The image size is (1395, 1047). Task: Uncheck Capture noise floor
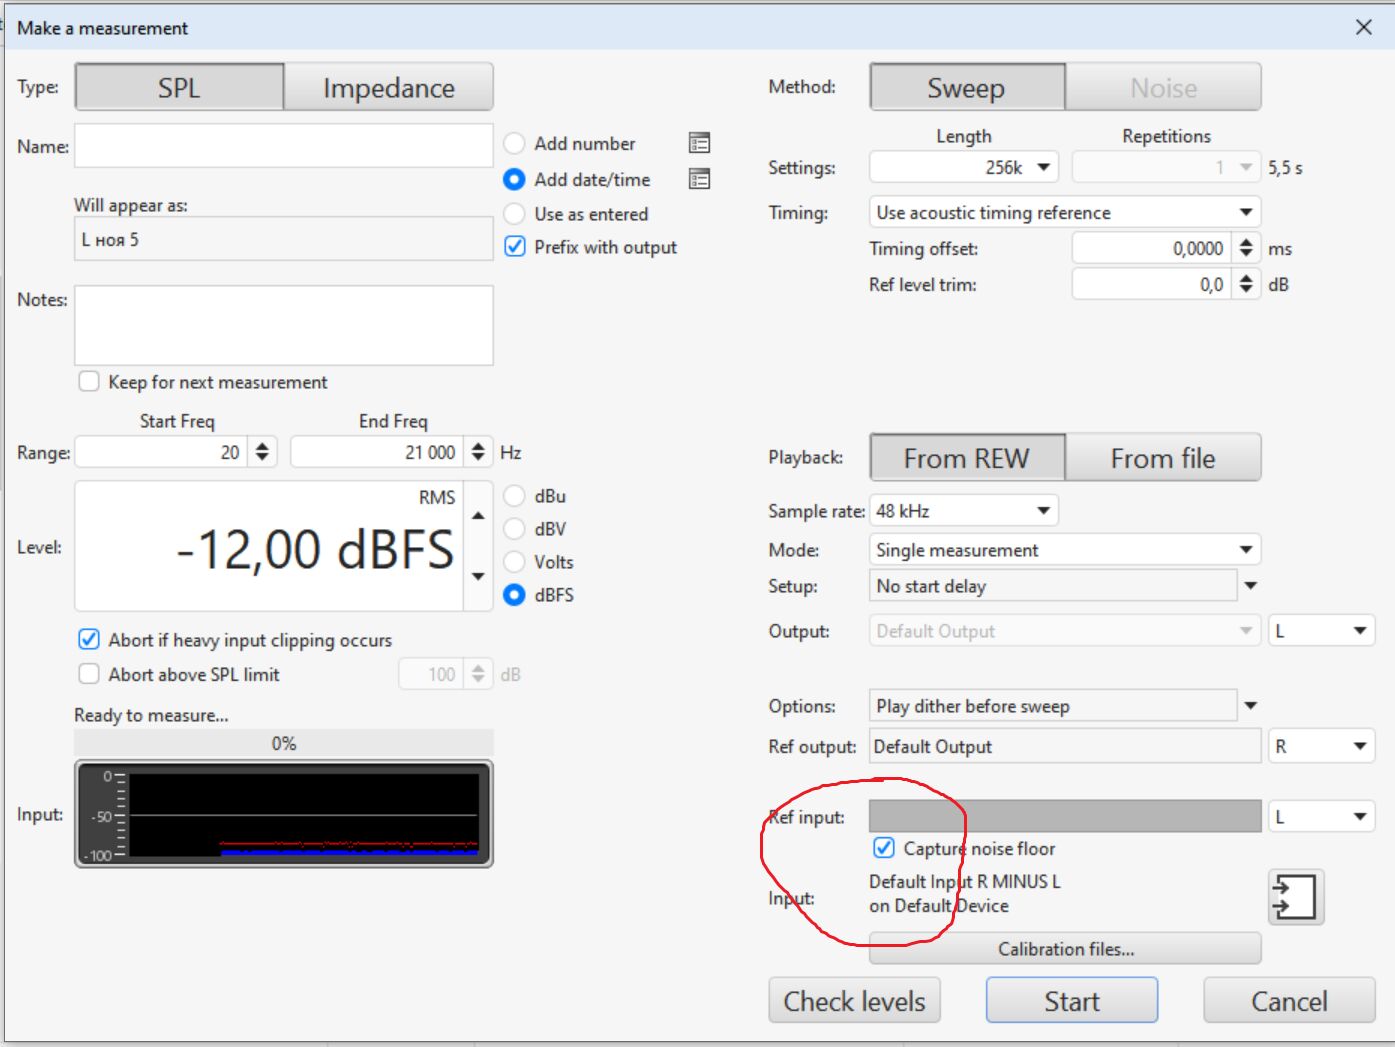click(884, 848)
